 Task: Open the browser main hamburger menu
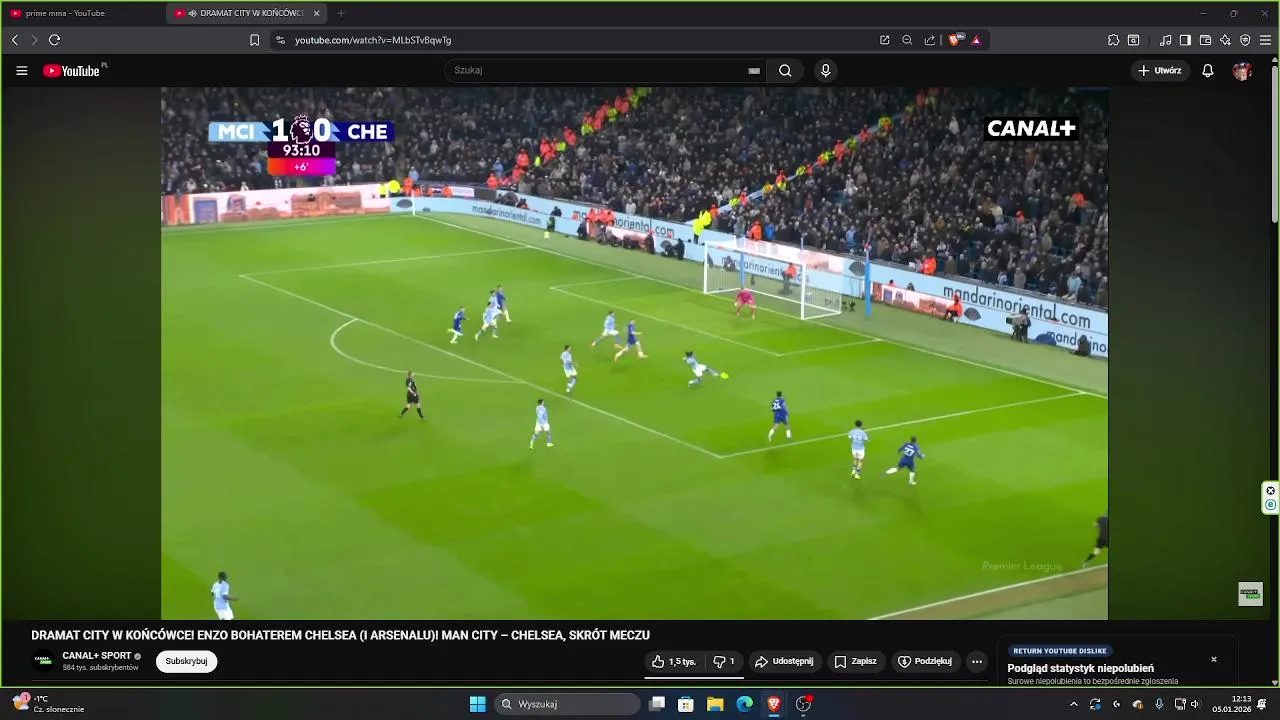coord(1265,40)
